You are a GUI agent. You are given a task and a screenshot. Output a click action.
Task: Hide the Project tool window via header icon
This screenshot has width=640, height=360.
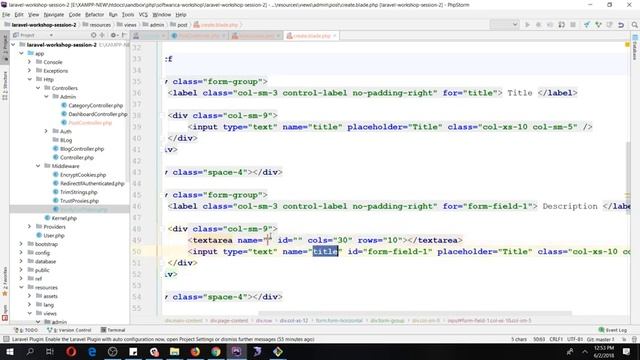124,36
